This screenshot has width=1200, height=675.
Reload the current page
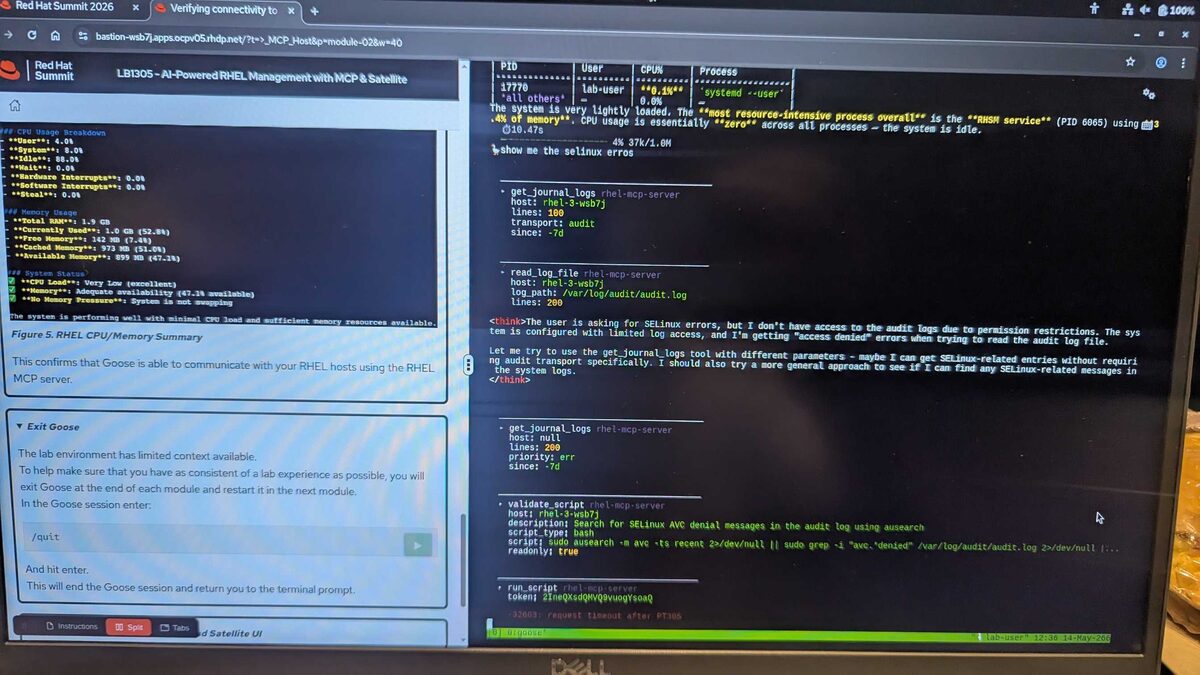[x=32, y=34]
